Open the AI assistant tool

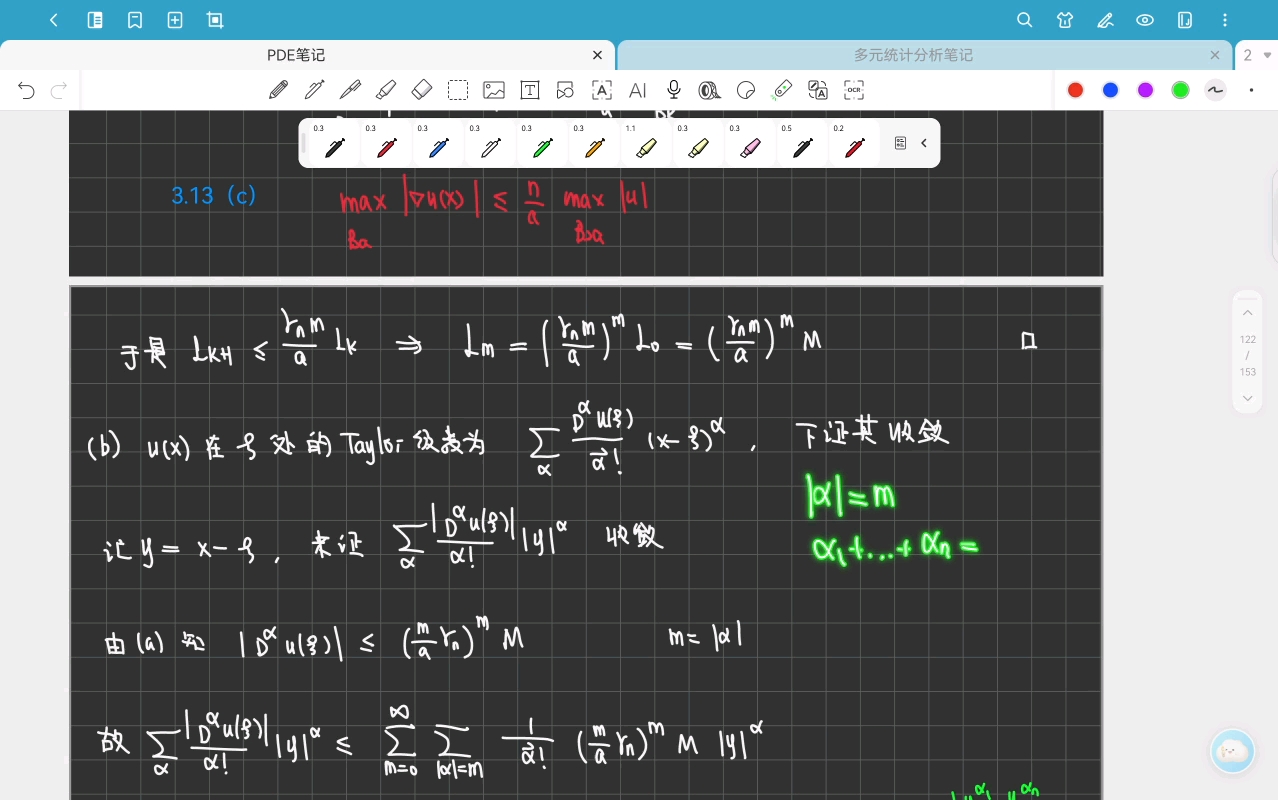pos(638,90)
